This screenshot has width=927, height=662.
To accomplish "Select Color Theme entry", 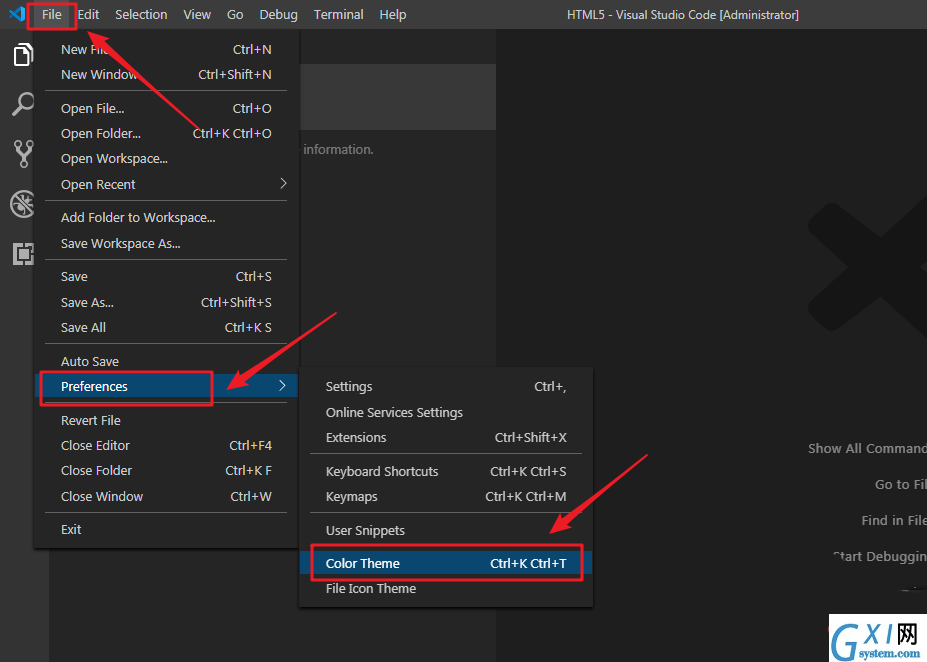I will [446, 563].
